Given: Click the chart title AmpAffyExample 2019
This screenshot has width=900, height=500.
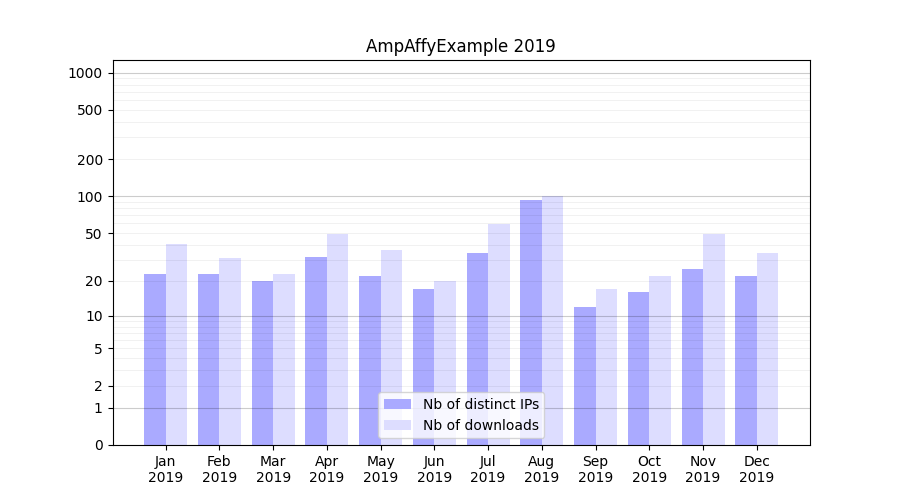Looking at the screenshot, I should 460,46.
